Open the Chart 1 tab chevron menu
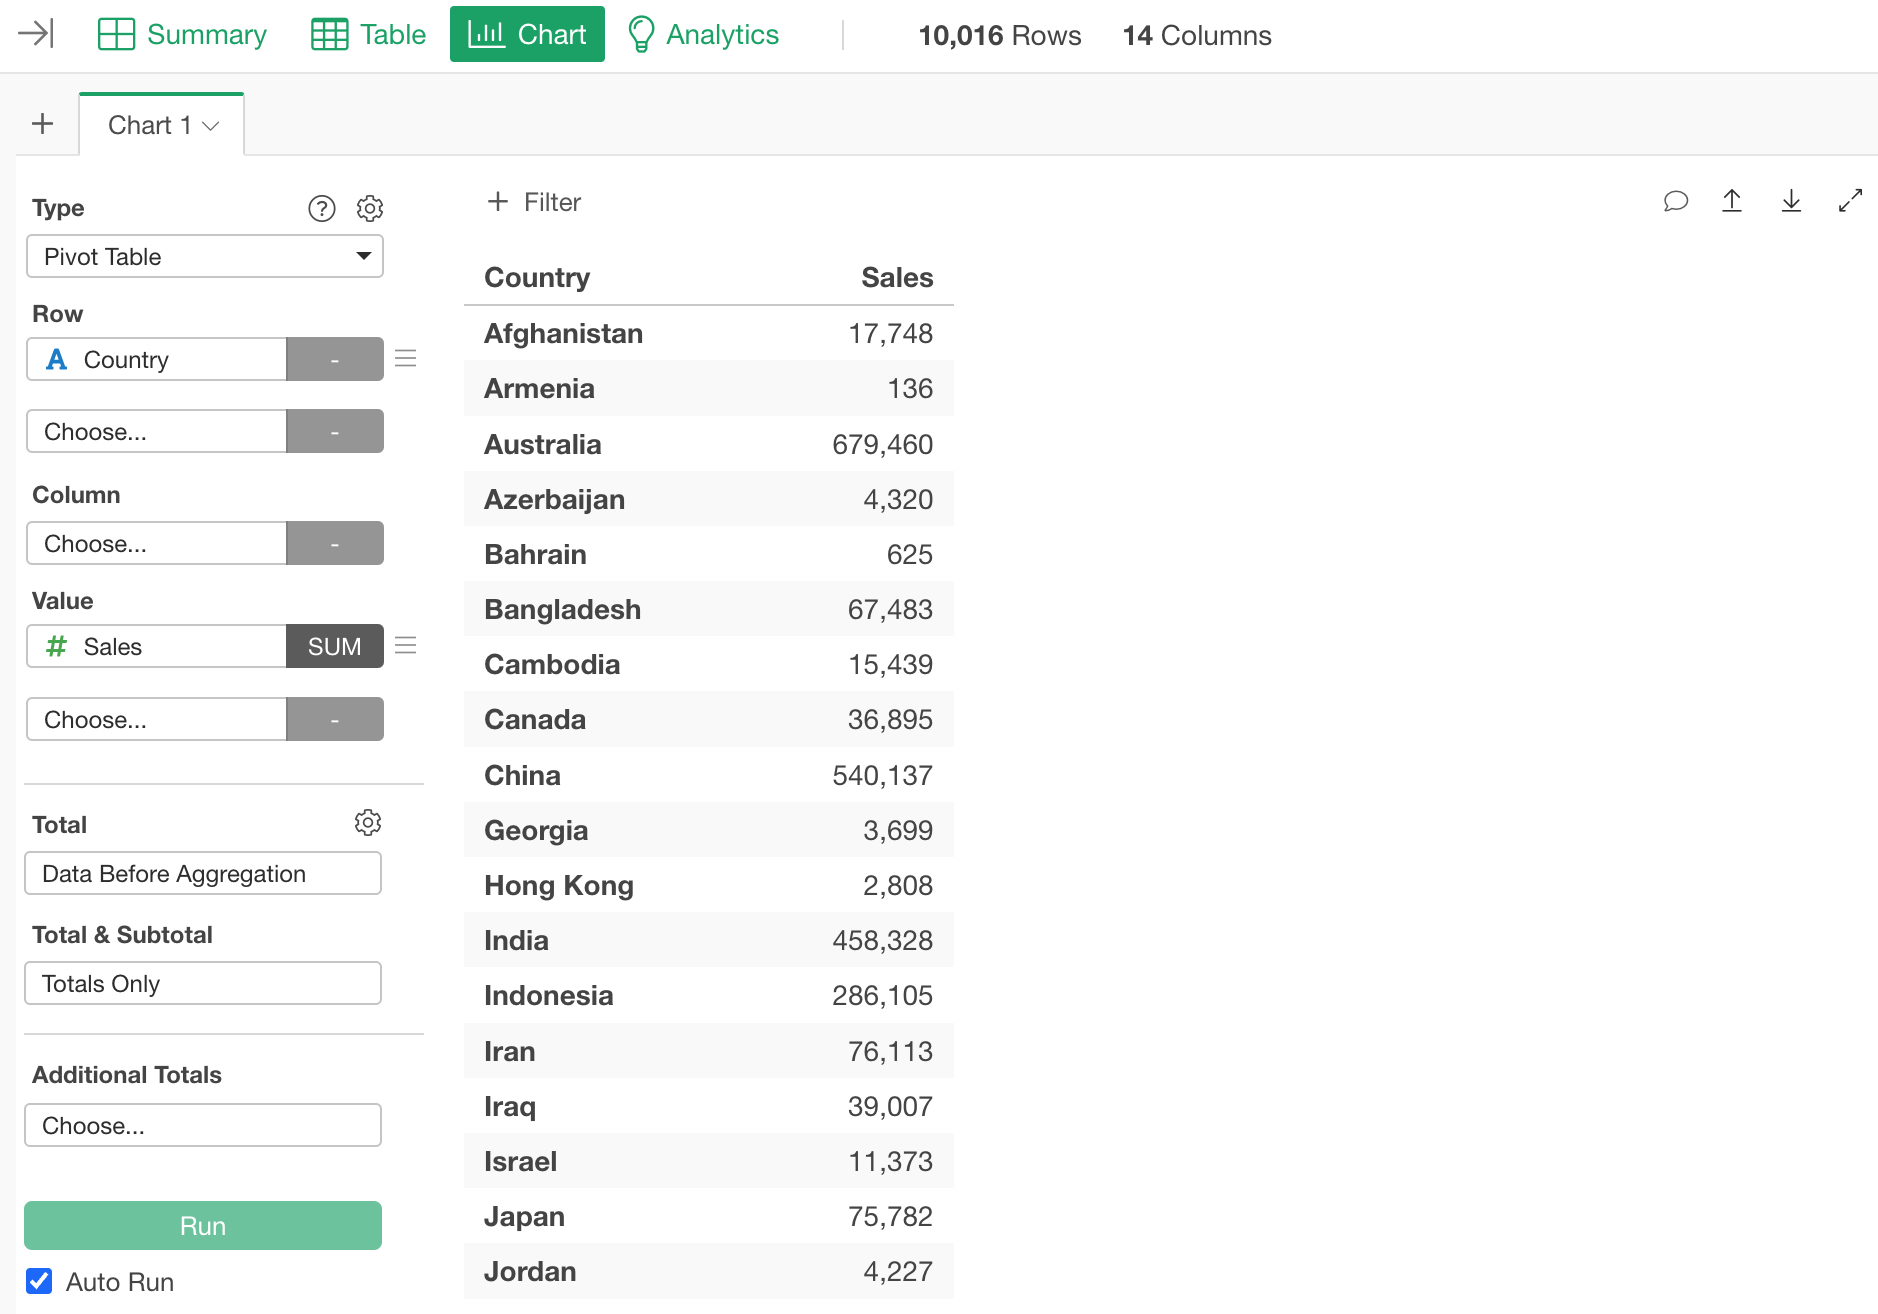This screenshot has width=1878, height=1314. [211, 126]
